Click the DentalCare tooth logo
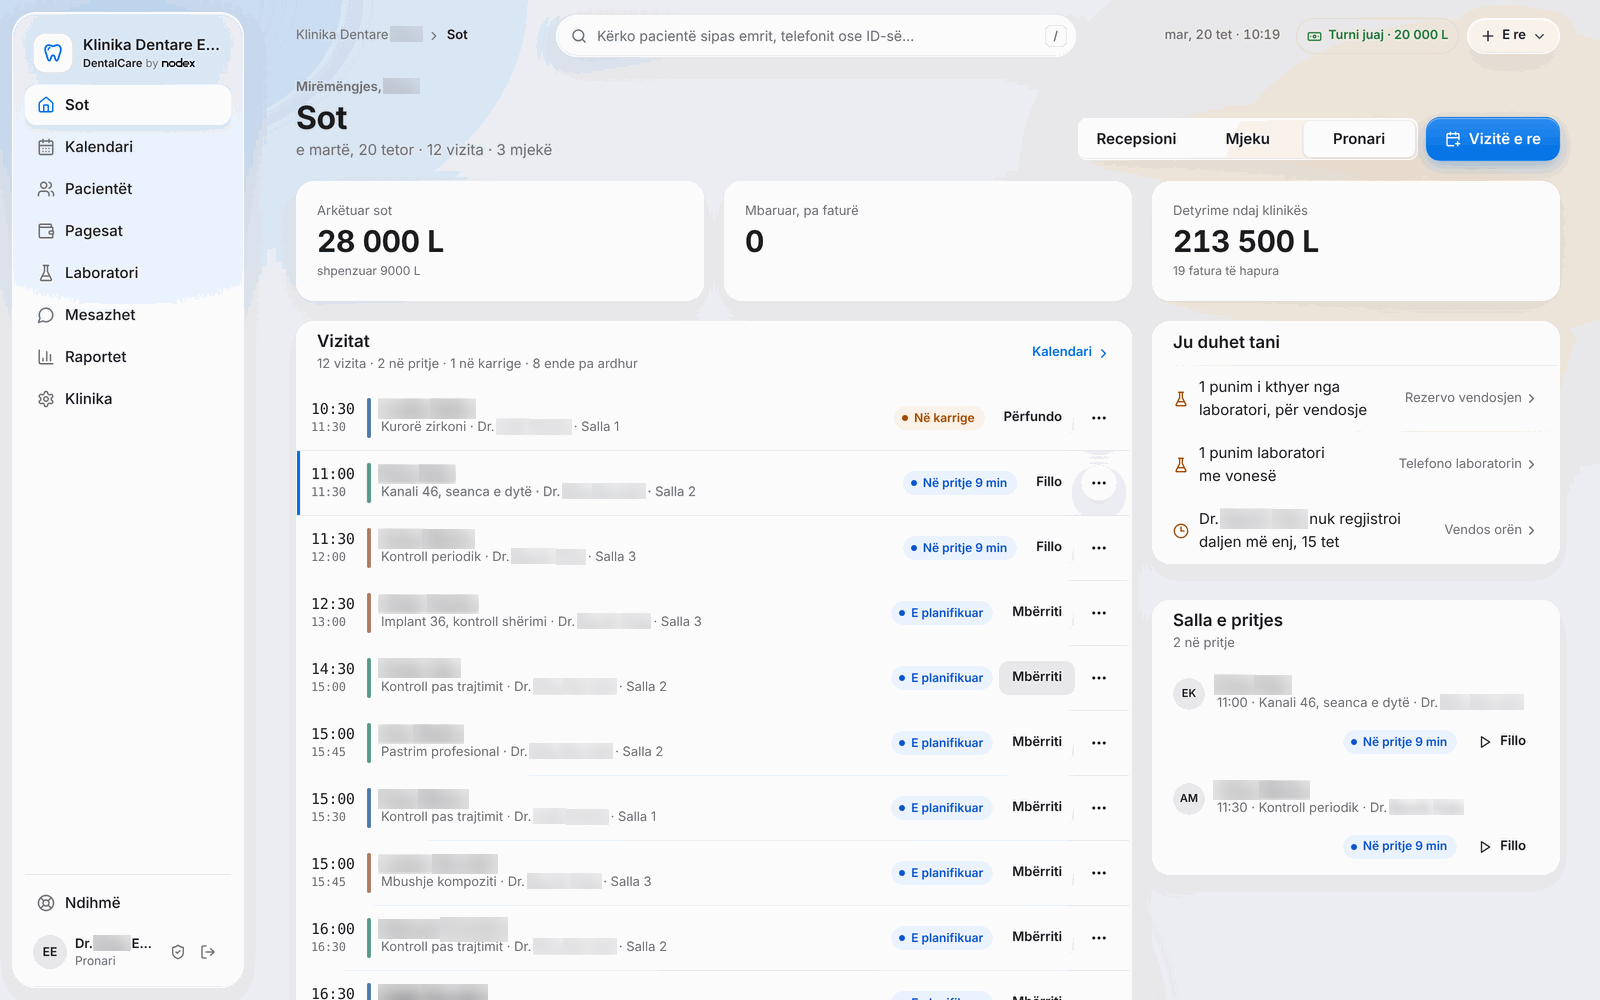The width and height of the screenshot is (1600, 1000). pos(53,53)
